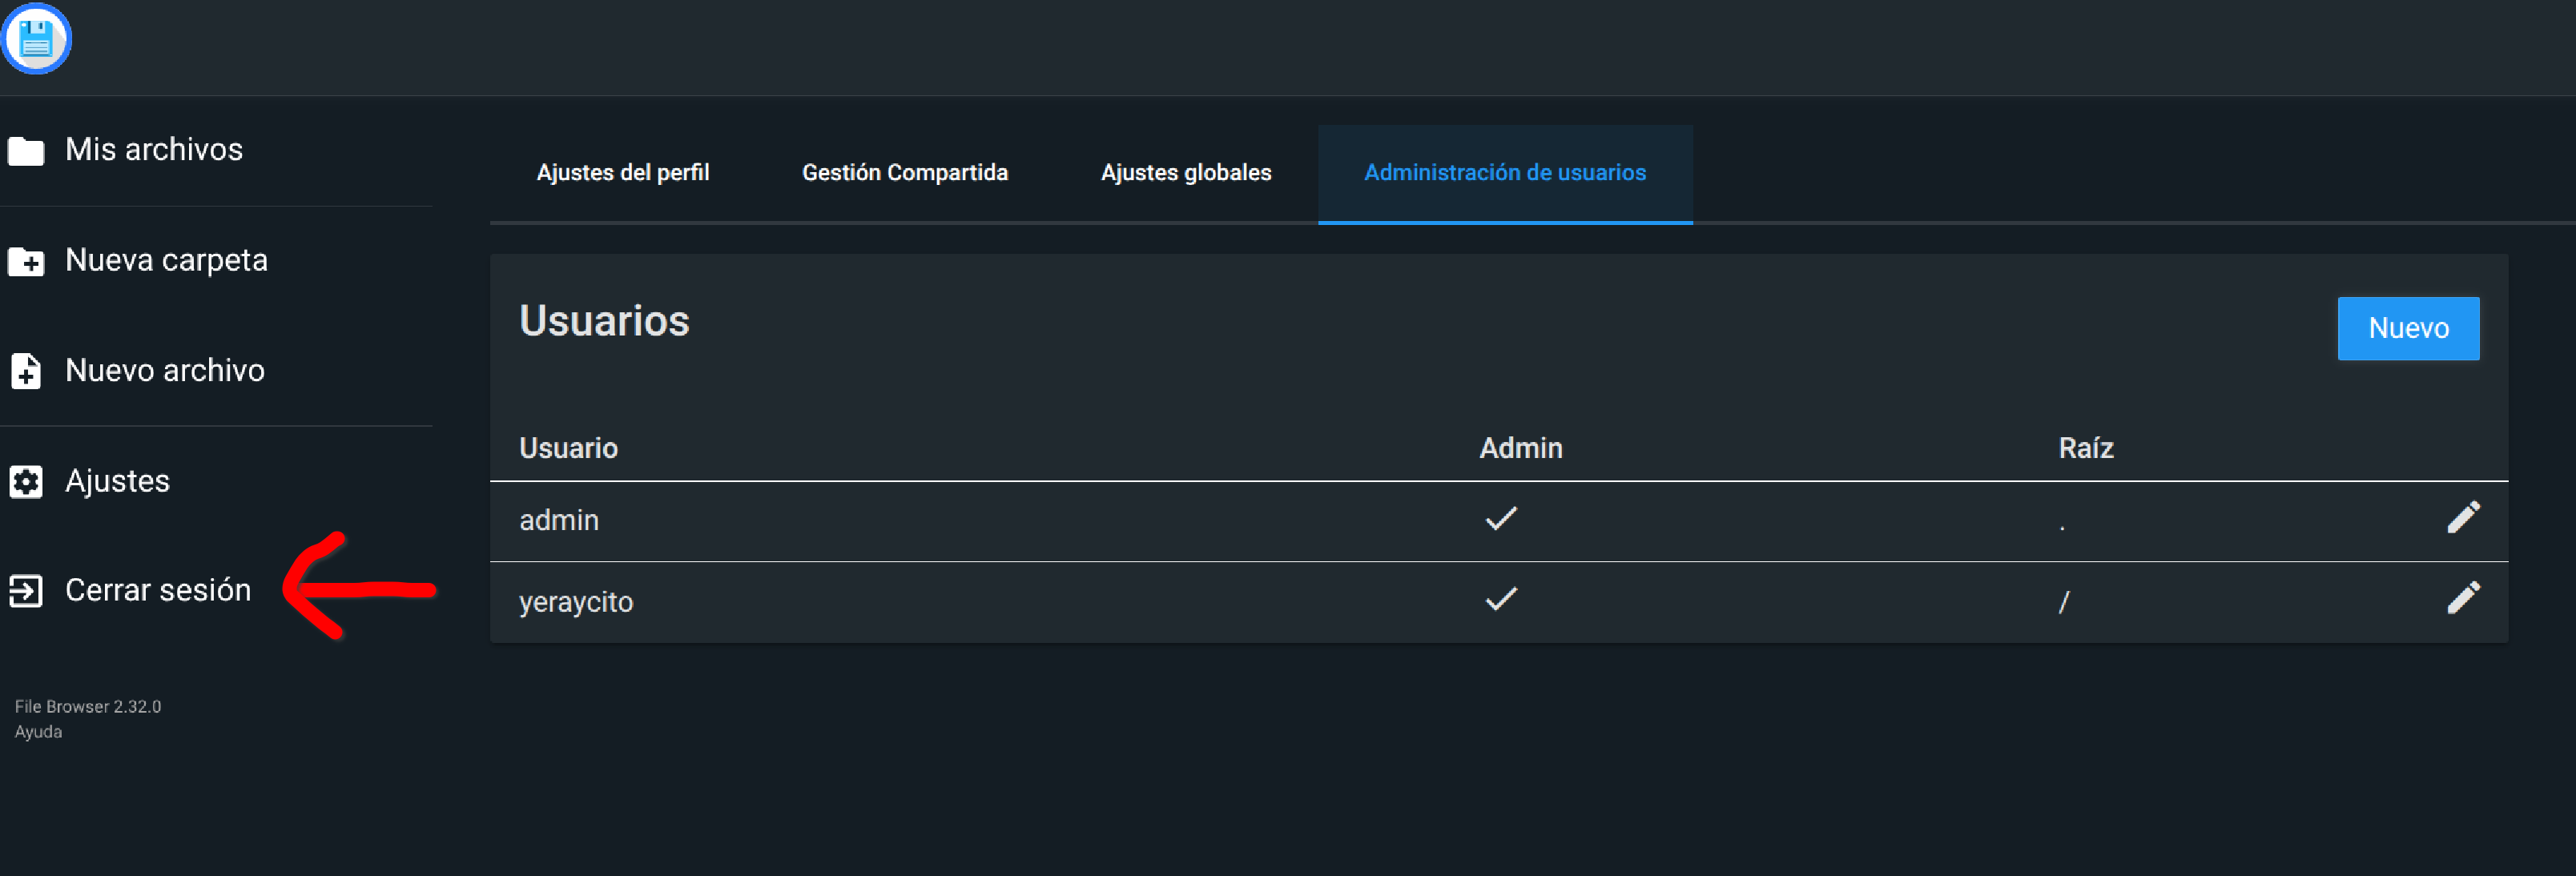
Task: Click the Nuevo archivo file-plus icon
Action: coord(26,371)
